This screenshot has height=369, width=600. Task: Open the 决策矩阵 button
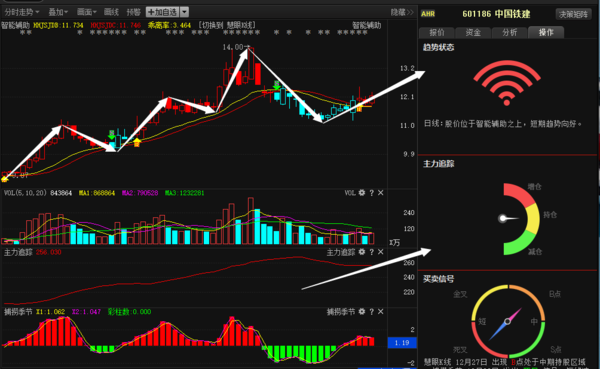point(573,14)
